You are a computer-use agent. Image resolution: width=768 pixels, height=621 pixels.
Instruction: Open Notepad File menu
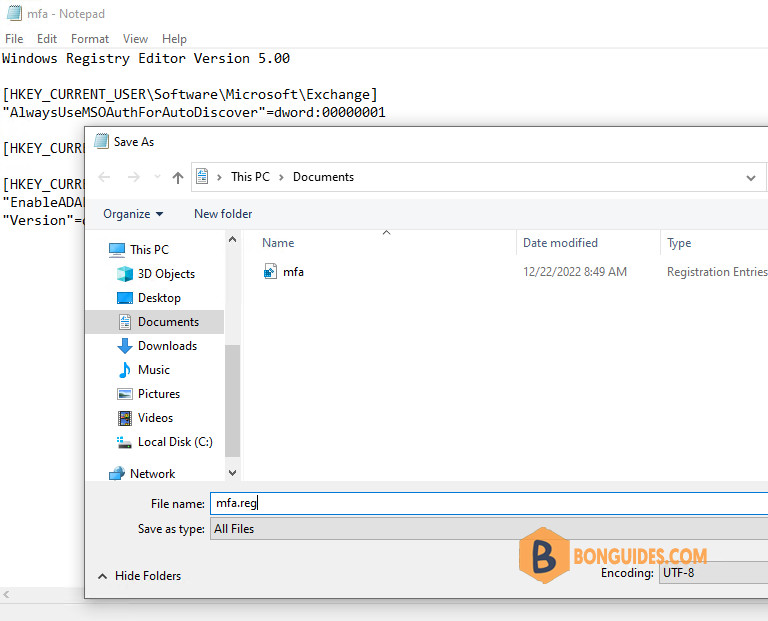pos(14,39)
